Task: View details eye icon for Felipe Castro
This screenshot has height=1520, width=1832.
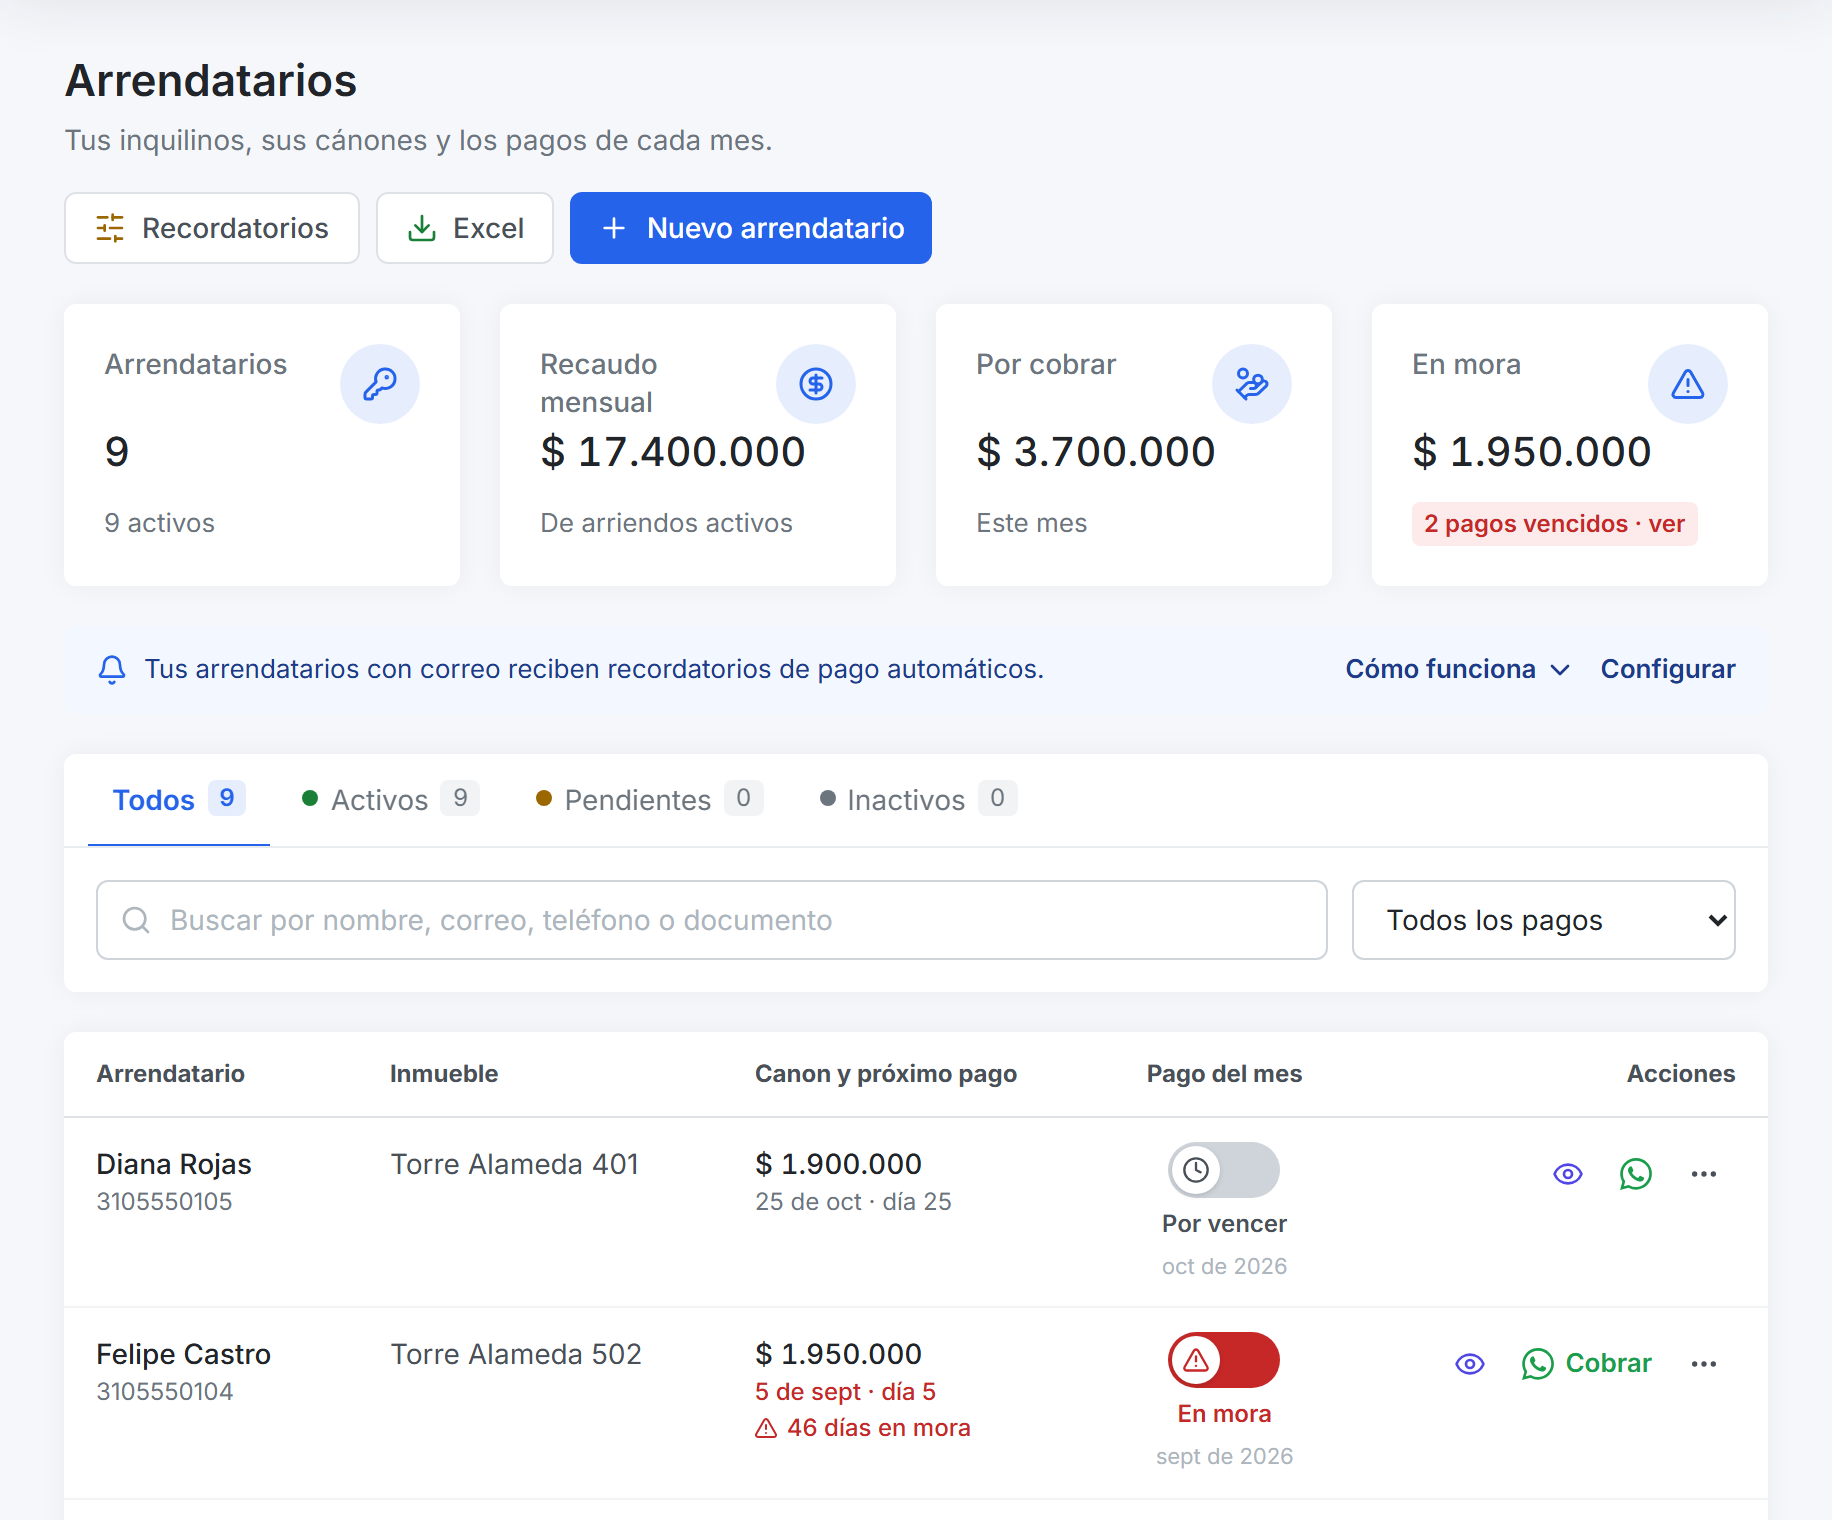Action: pyautogui.click(x=1470, y=1364)
